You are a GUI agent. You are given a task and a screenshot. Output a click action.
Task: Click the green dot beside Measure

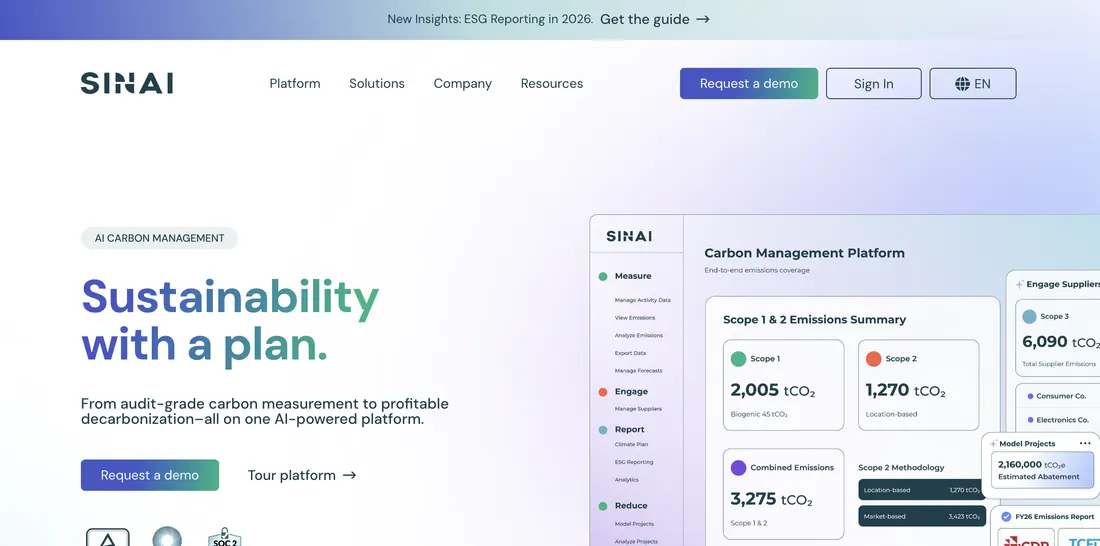pyautogui.click(x=603, y=277)
